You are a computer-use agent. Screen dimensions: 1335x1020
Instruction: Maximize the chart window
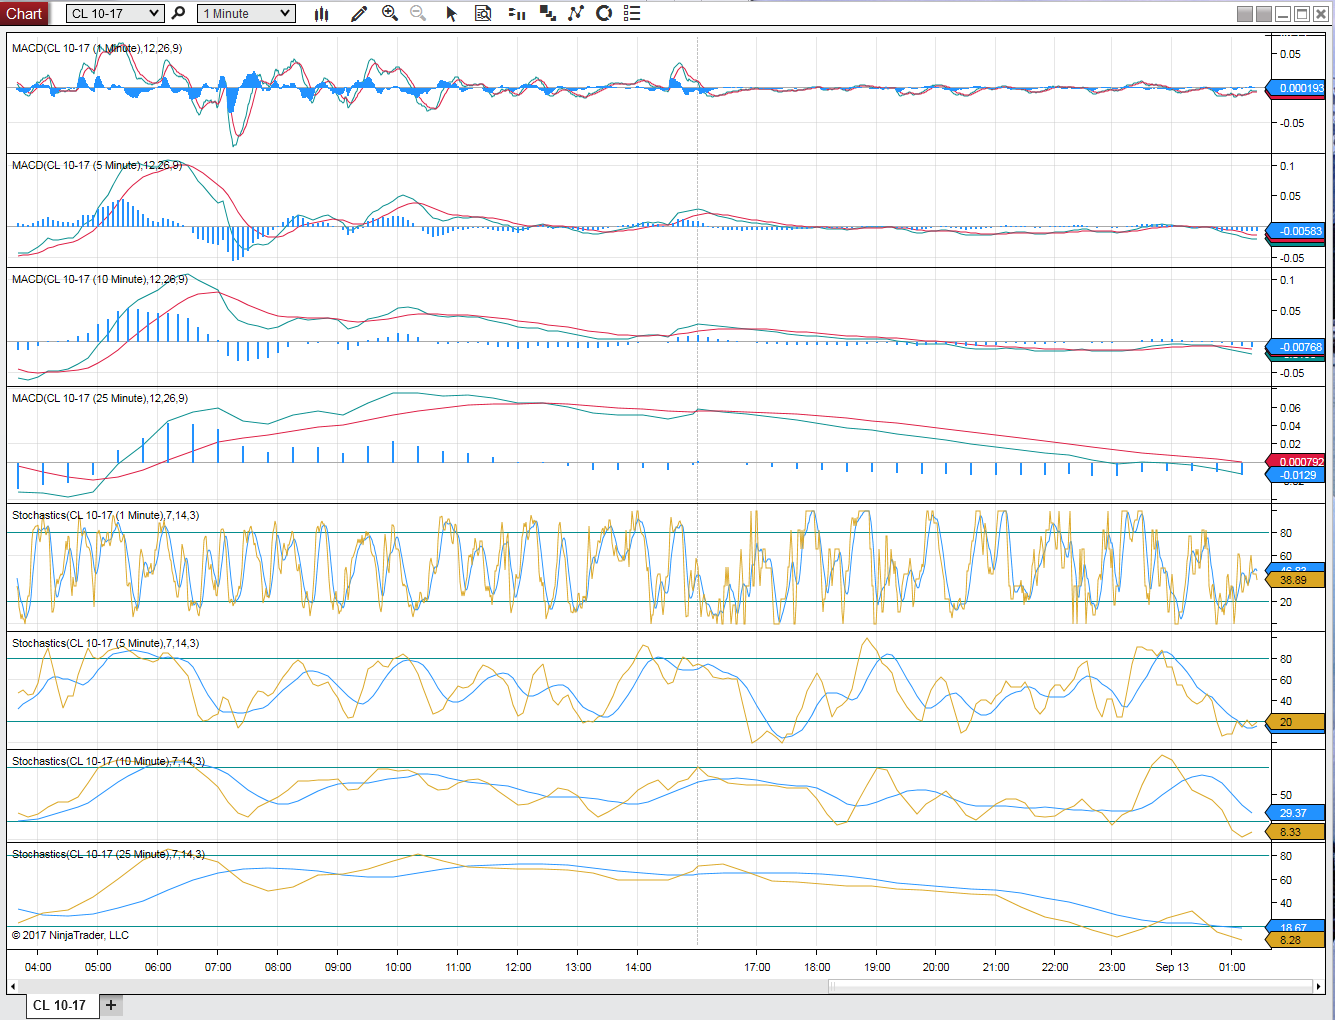1302,14
